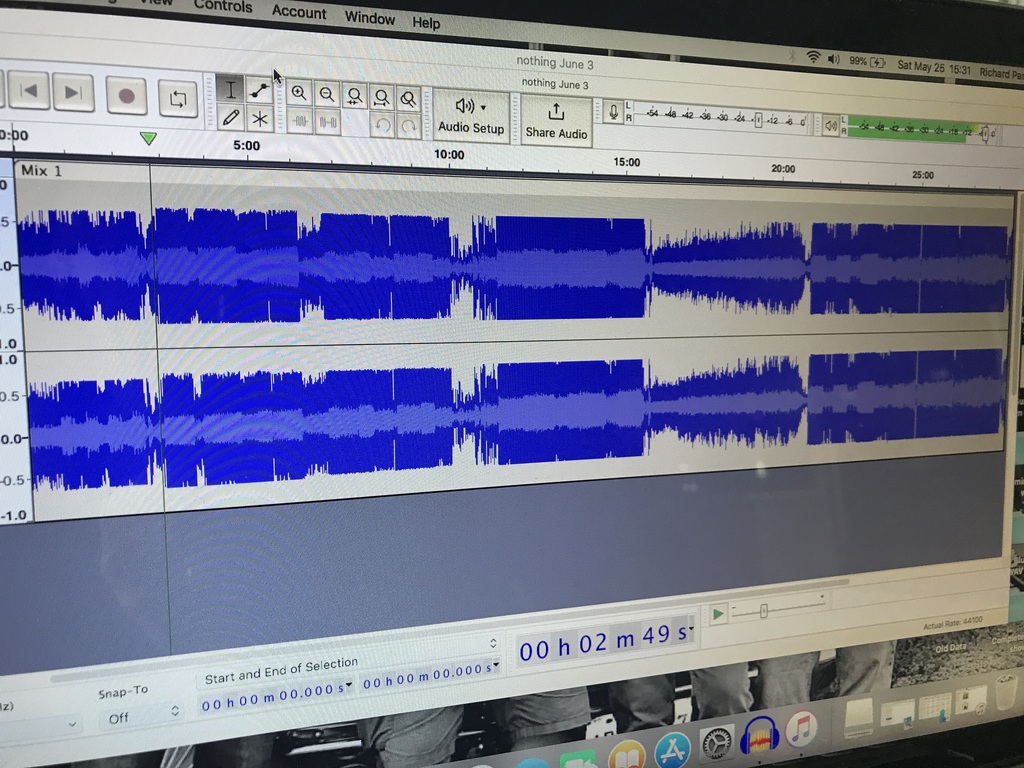Open the Controls menu
The image size is (1024, 768).
tap(223, 6)
